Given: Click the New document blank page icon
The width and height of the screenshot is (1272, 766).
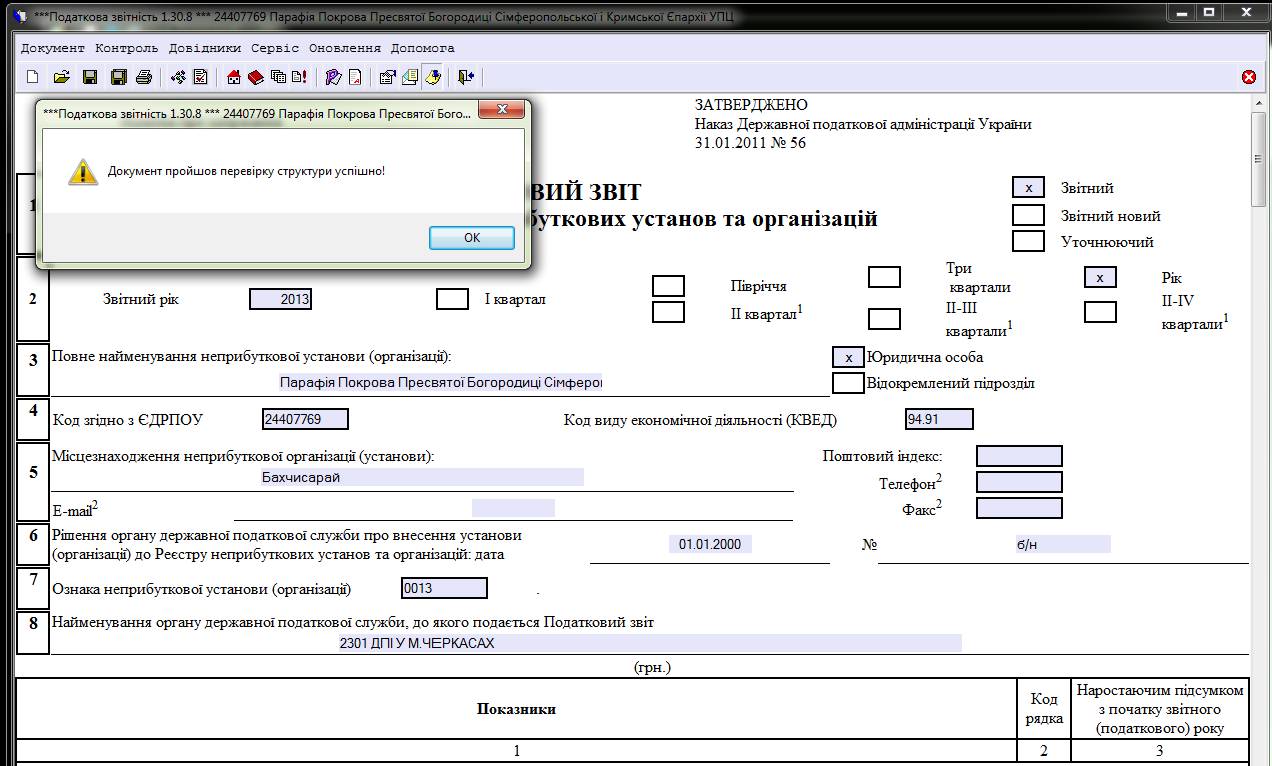Looking at the screenshot, I should [x=32, y=77].
